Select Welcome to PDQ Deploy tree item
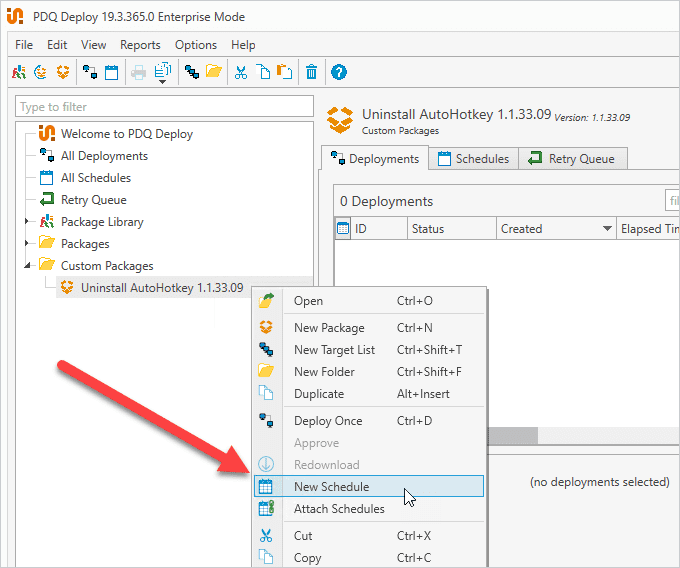 (x=127, y=134)
